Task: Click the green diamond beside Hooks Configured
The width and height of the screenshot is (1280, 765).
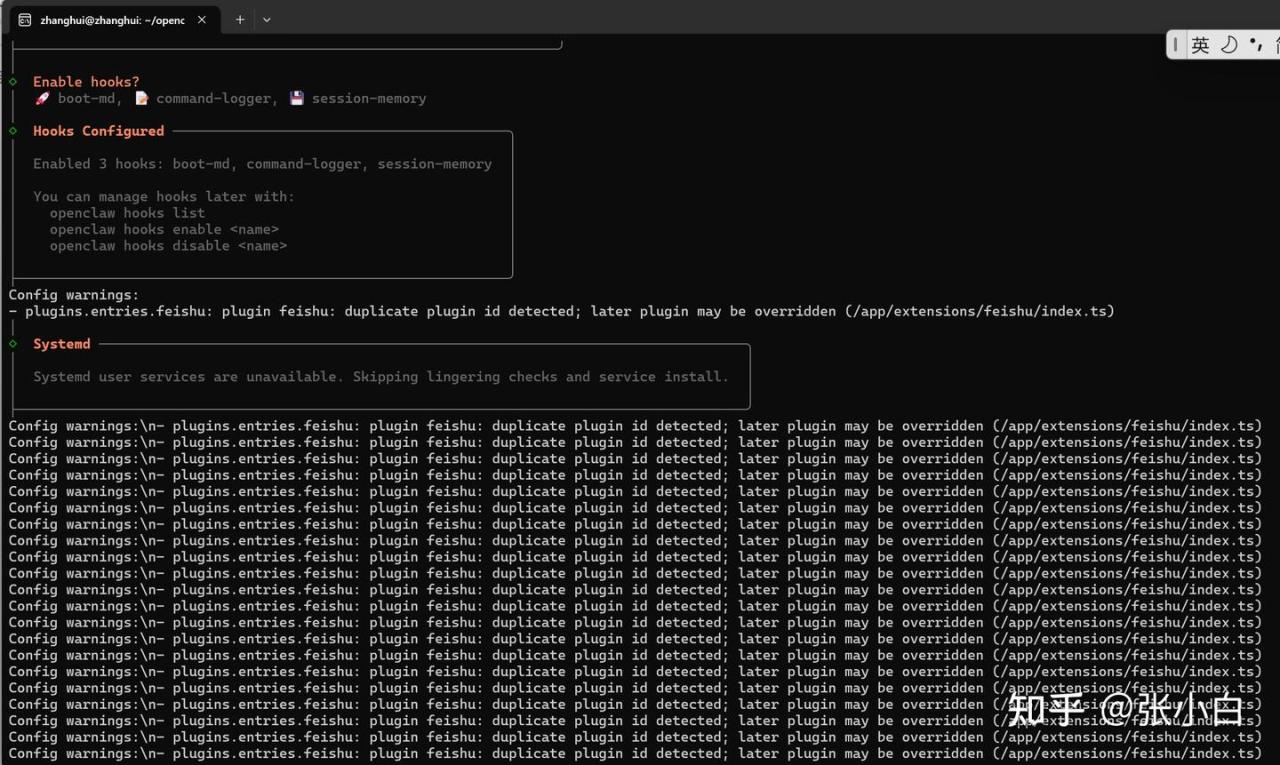Action: click(x=13, y=131)
